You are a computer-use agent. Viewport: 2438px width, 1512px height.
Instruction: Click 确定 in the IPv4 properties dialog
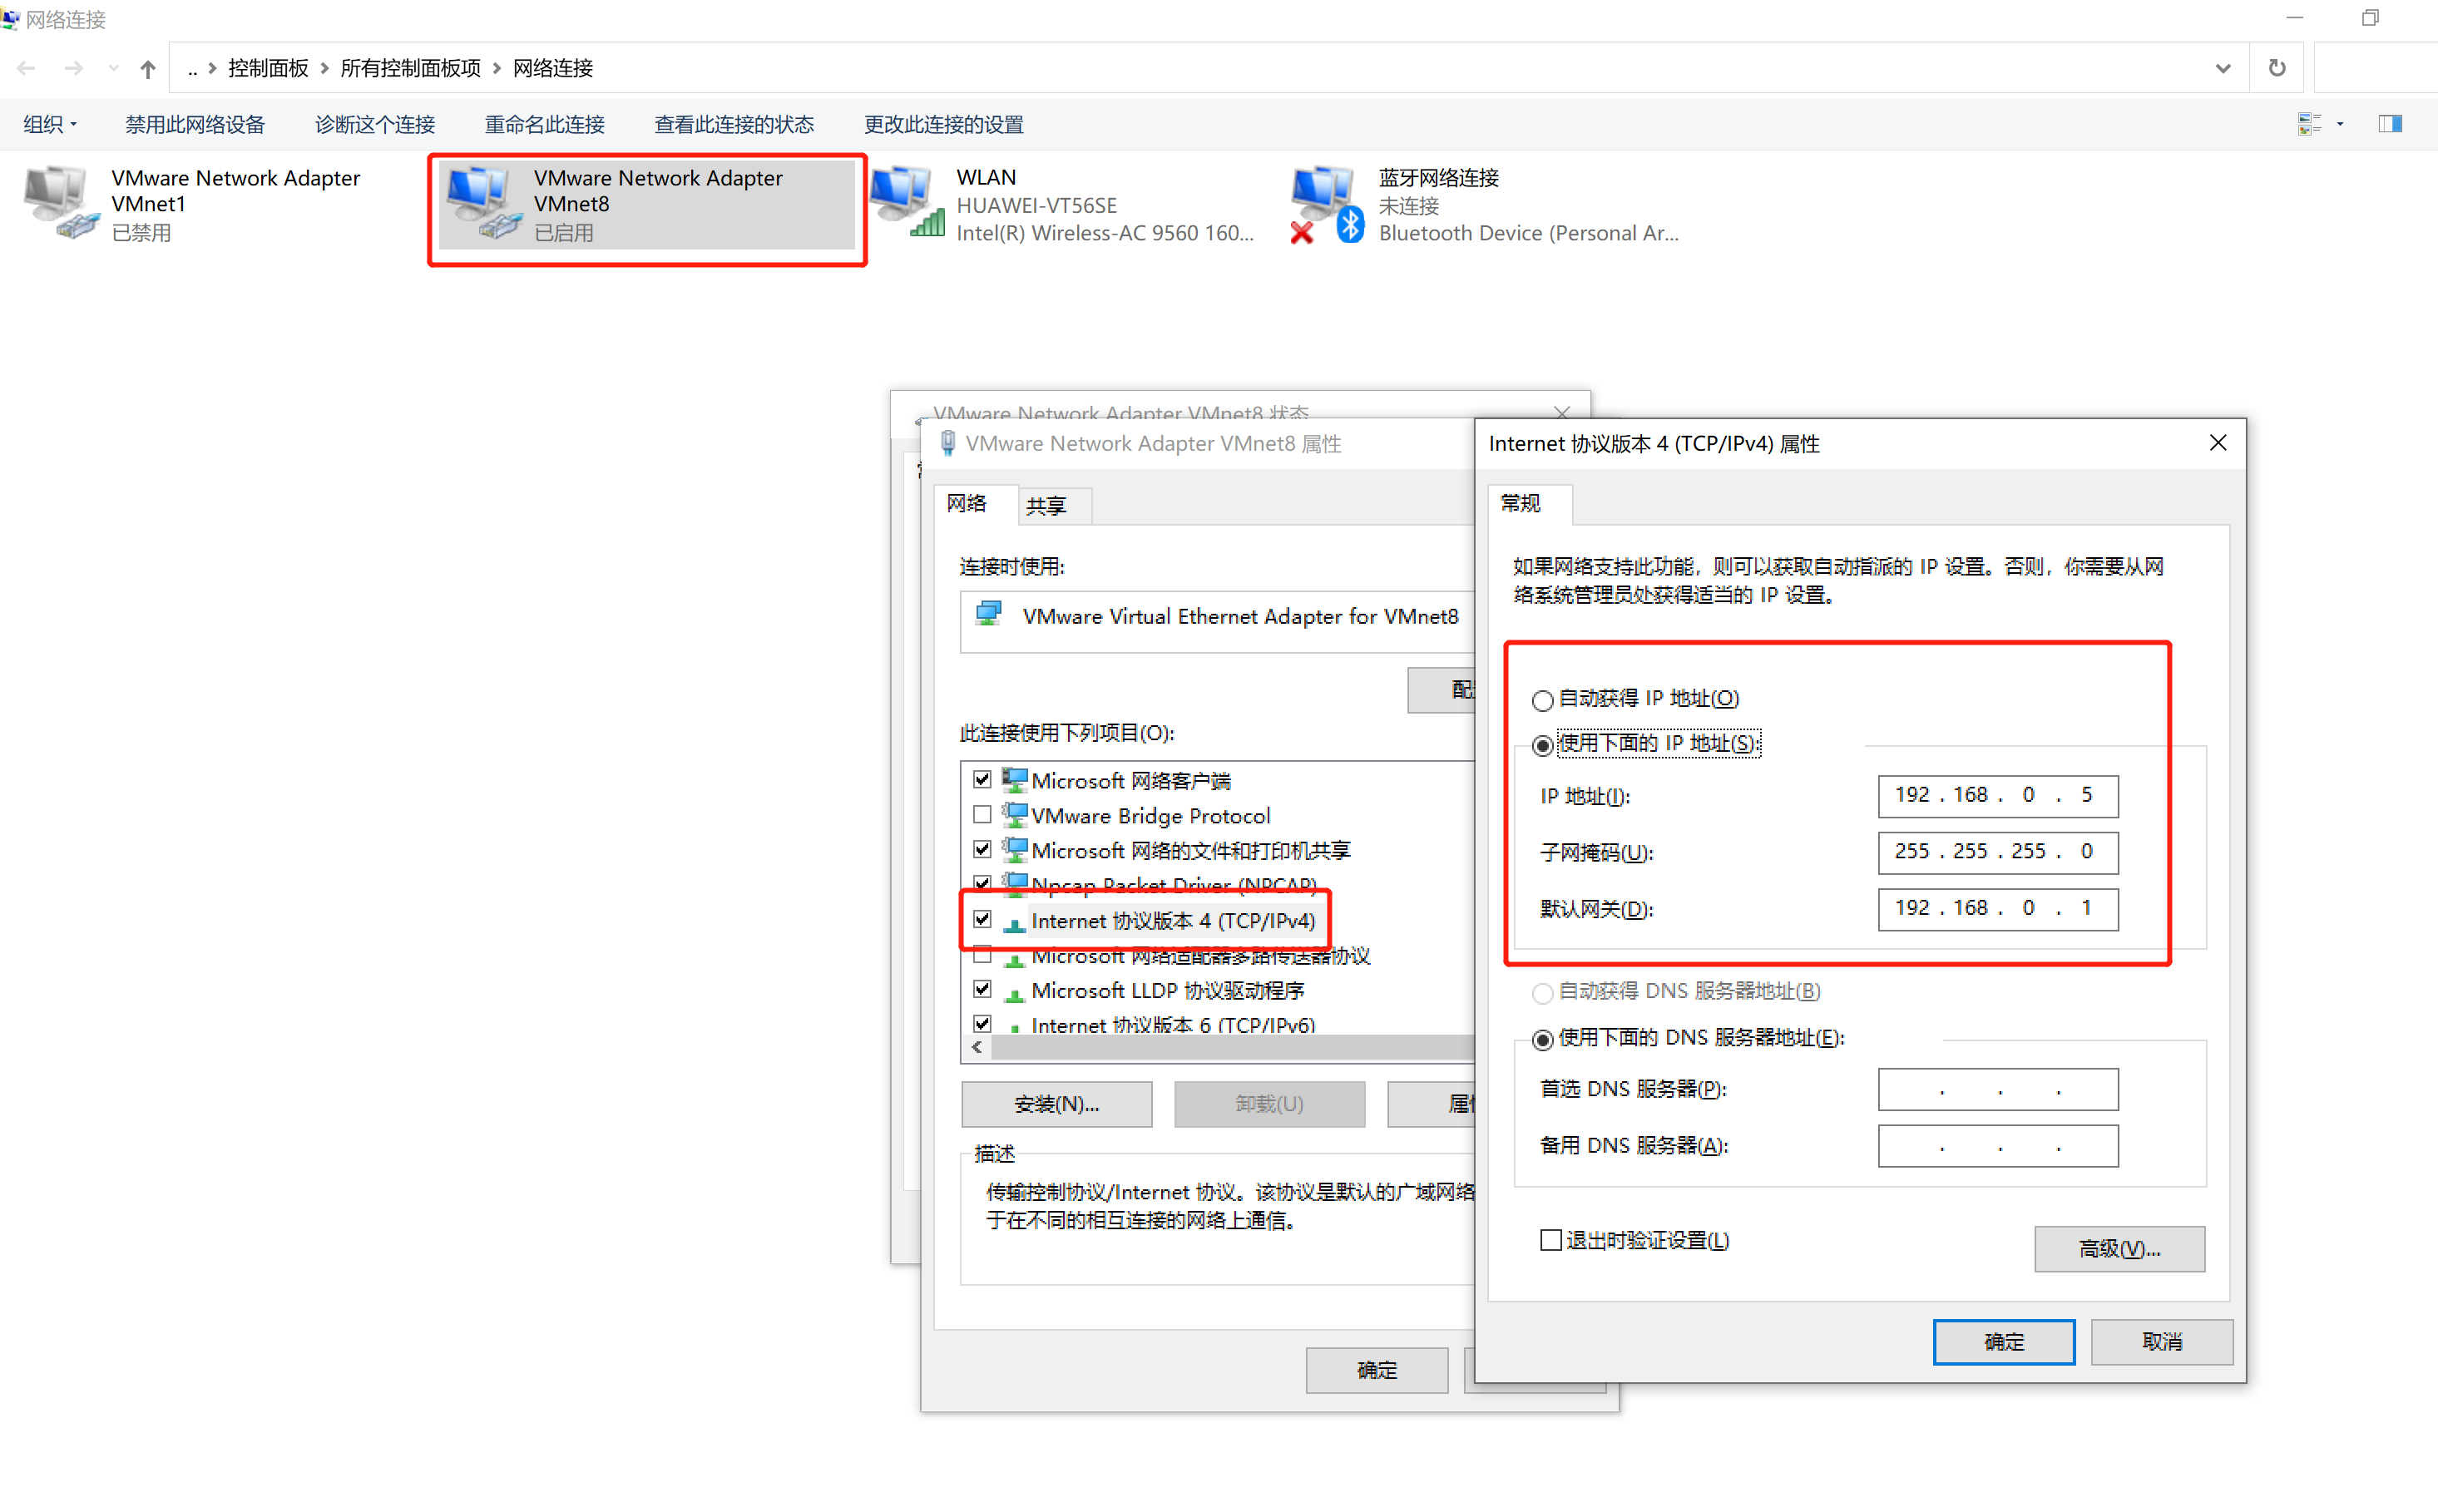tap(2003, 1342)
